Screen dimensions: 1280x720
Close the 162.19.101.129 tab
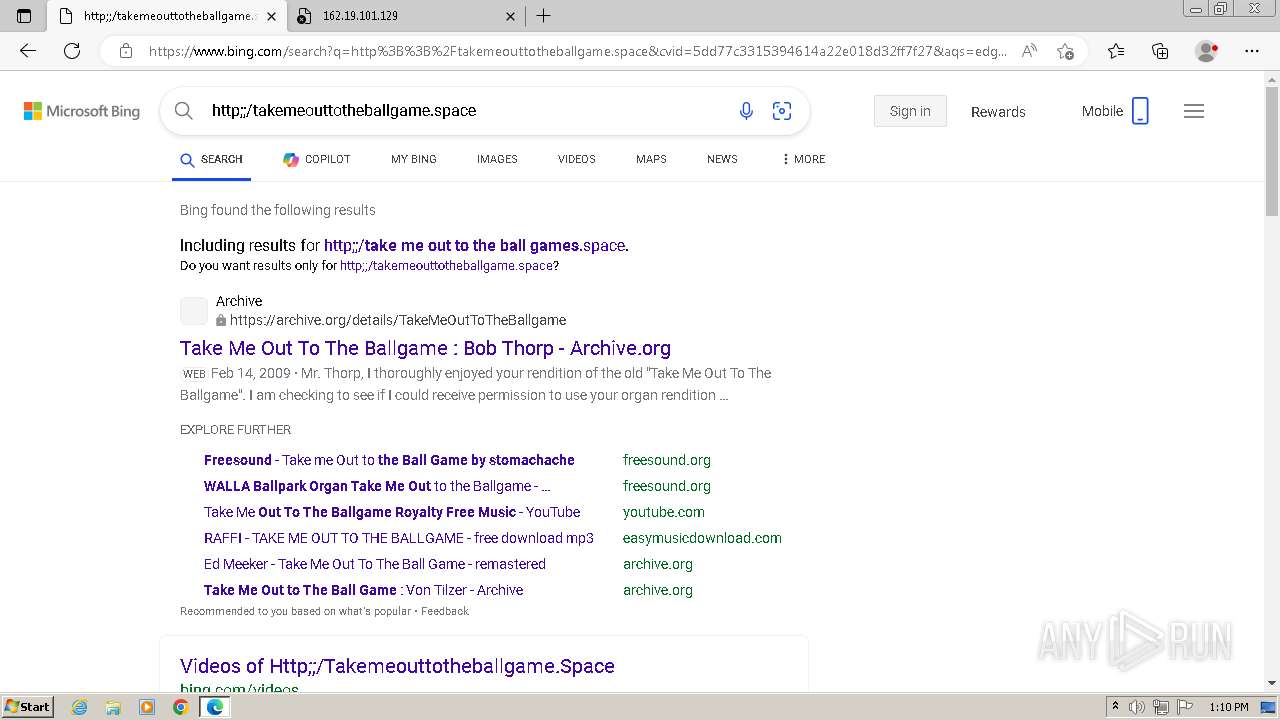[510, 16]
